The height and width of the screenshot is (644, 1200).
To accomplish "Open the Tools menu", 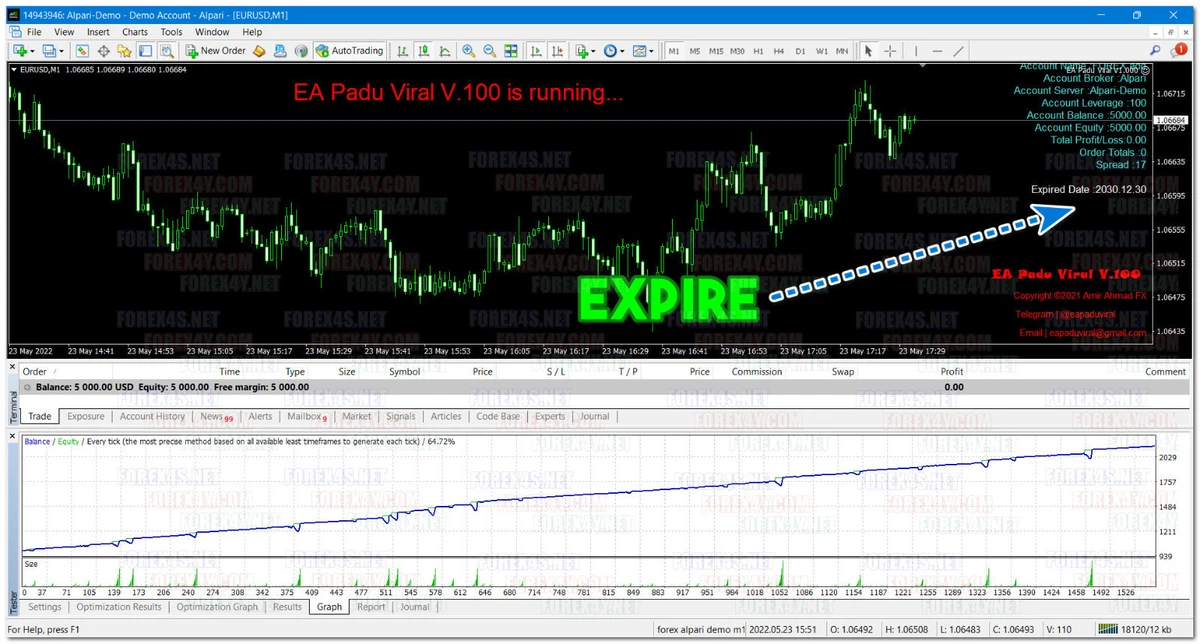I will click(171, 32).
